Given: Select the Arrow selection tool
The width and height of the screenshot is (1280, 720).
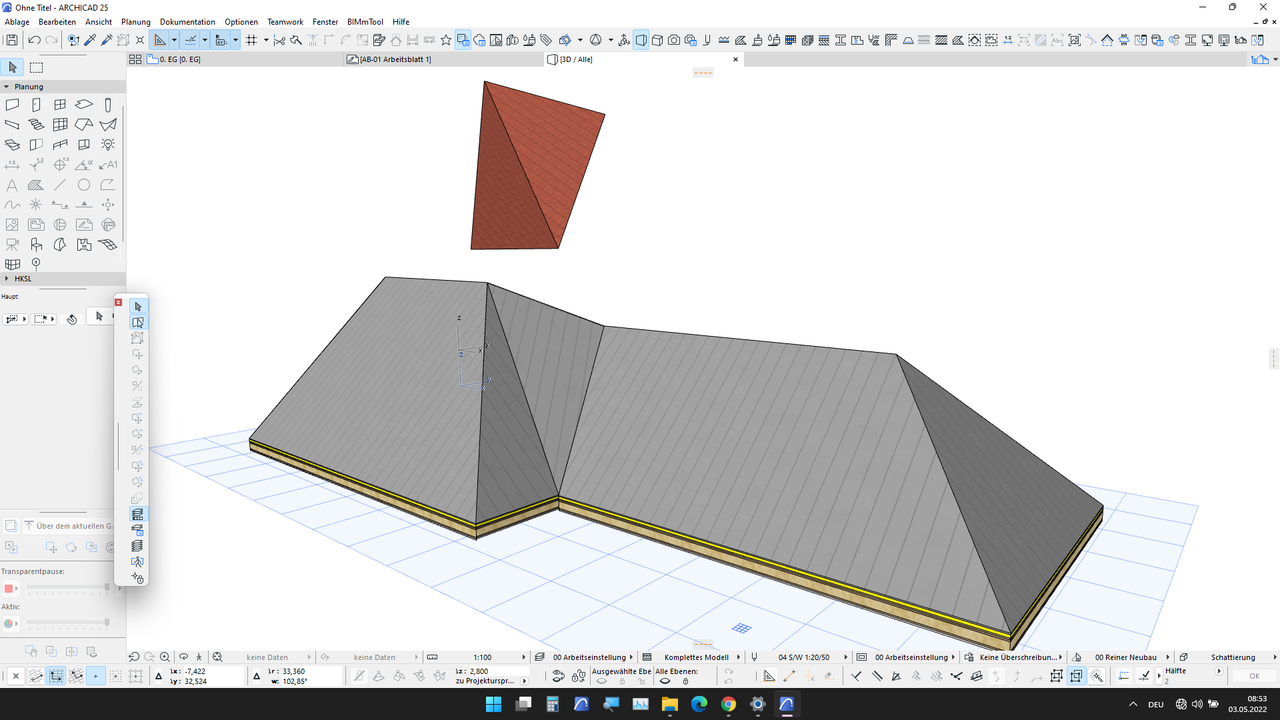Looking at the screenshot, I should (12, 66).
